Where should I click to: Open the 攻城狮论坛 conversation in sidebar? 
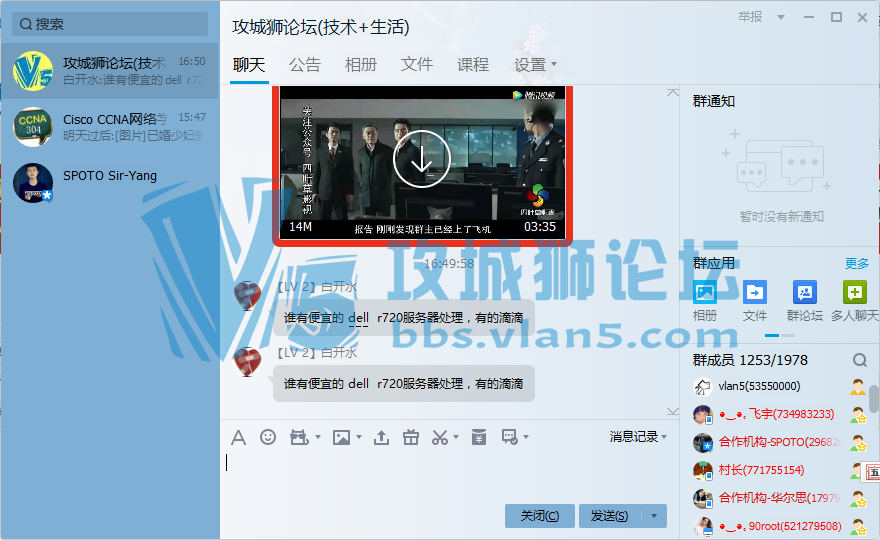[x=109, y=71]
